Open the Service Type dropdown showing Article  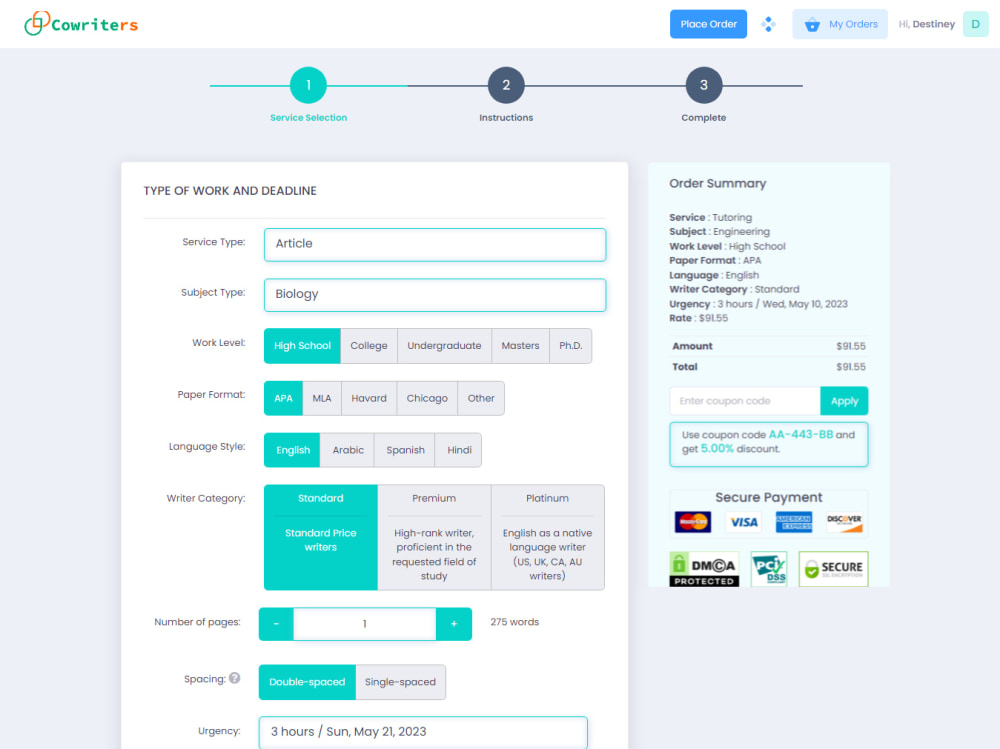435,244
